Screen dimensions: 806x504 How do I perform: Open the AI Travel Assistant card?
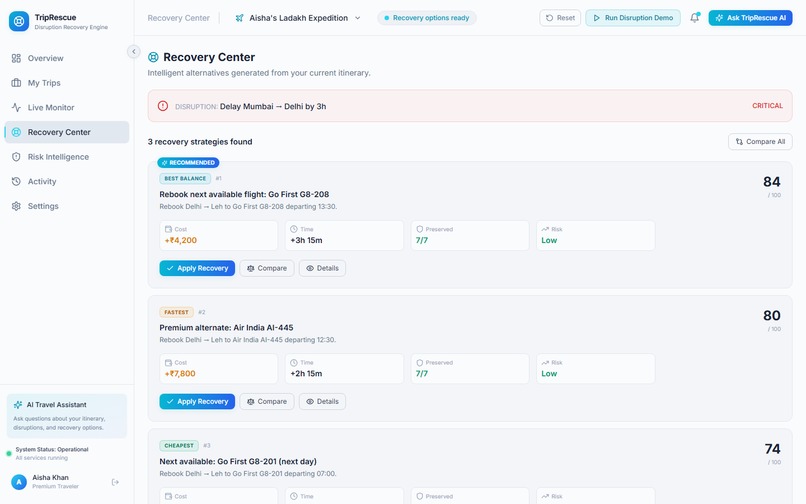(x=67, y=416)
